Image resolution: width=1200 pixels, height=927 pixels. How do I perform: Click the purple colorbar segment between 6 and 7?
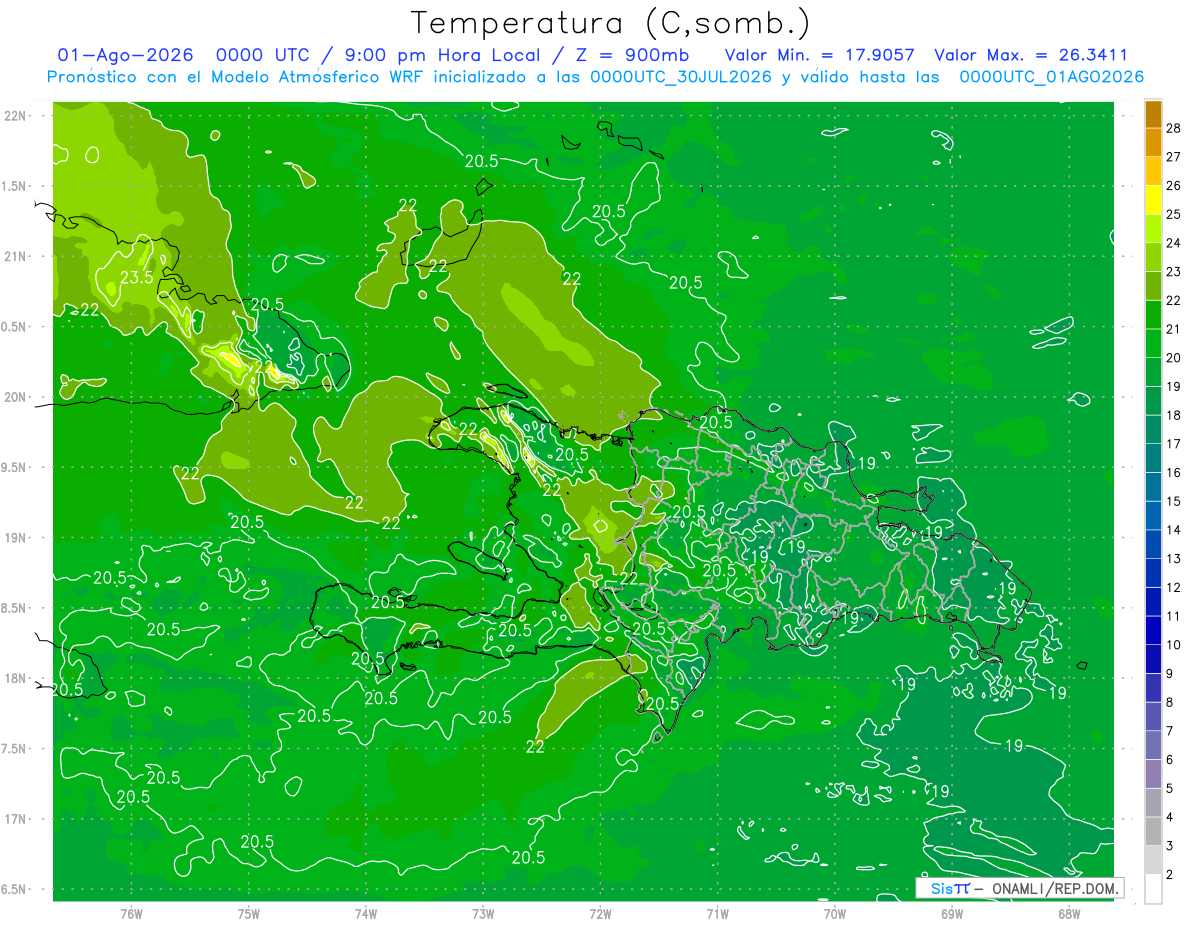(x=1153, y=746)
